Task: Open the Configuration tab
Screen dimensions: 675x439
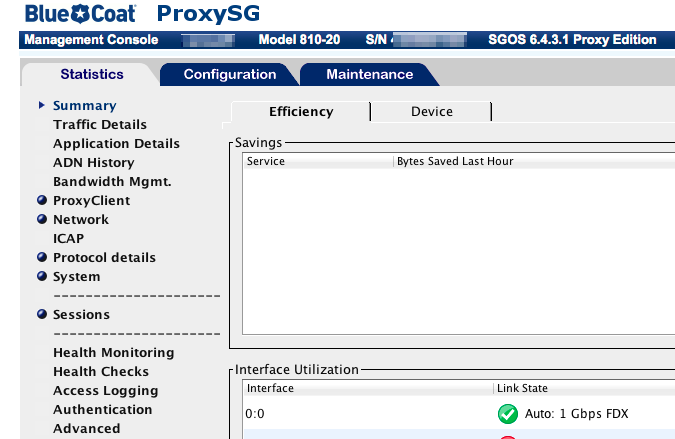Action: (x=230, y=74)
